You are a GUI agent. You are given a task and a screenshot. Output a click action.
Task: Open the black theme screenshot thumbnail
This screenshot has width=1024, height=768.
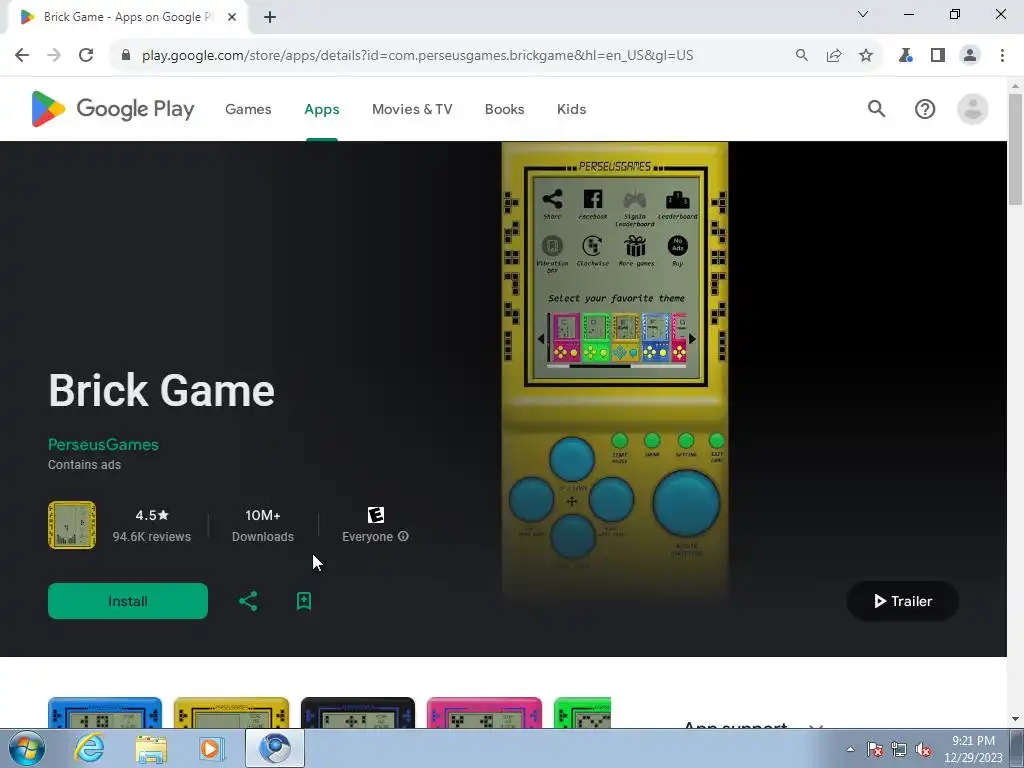click(x=358, y=712)
